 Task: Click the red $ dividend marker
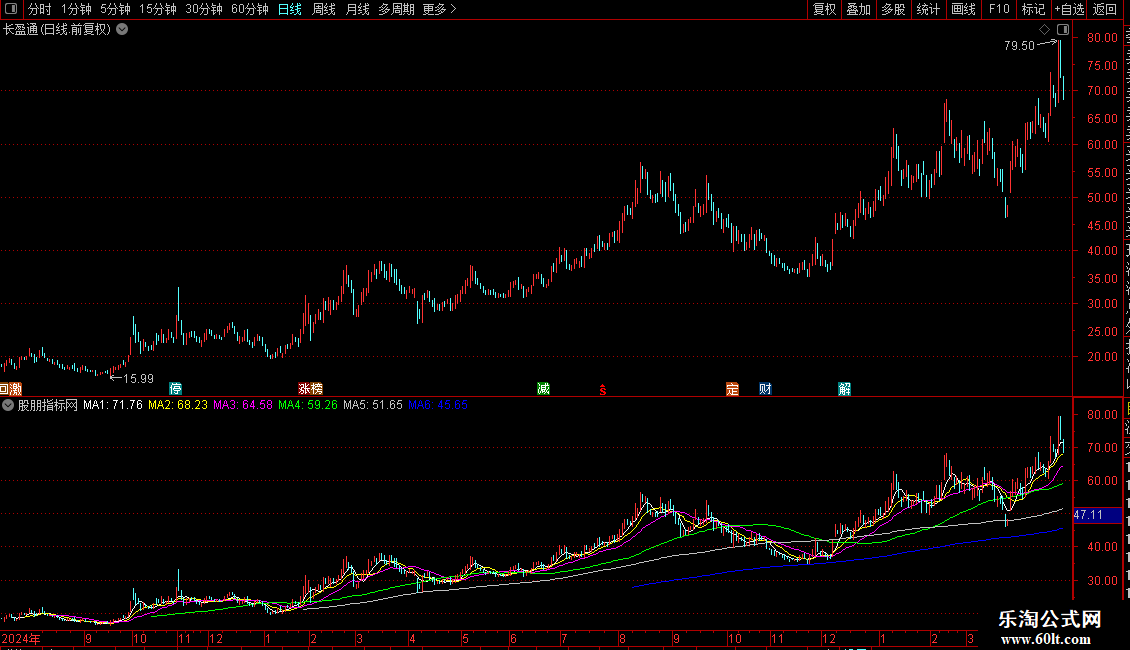pos(603,390)
